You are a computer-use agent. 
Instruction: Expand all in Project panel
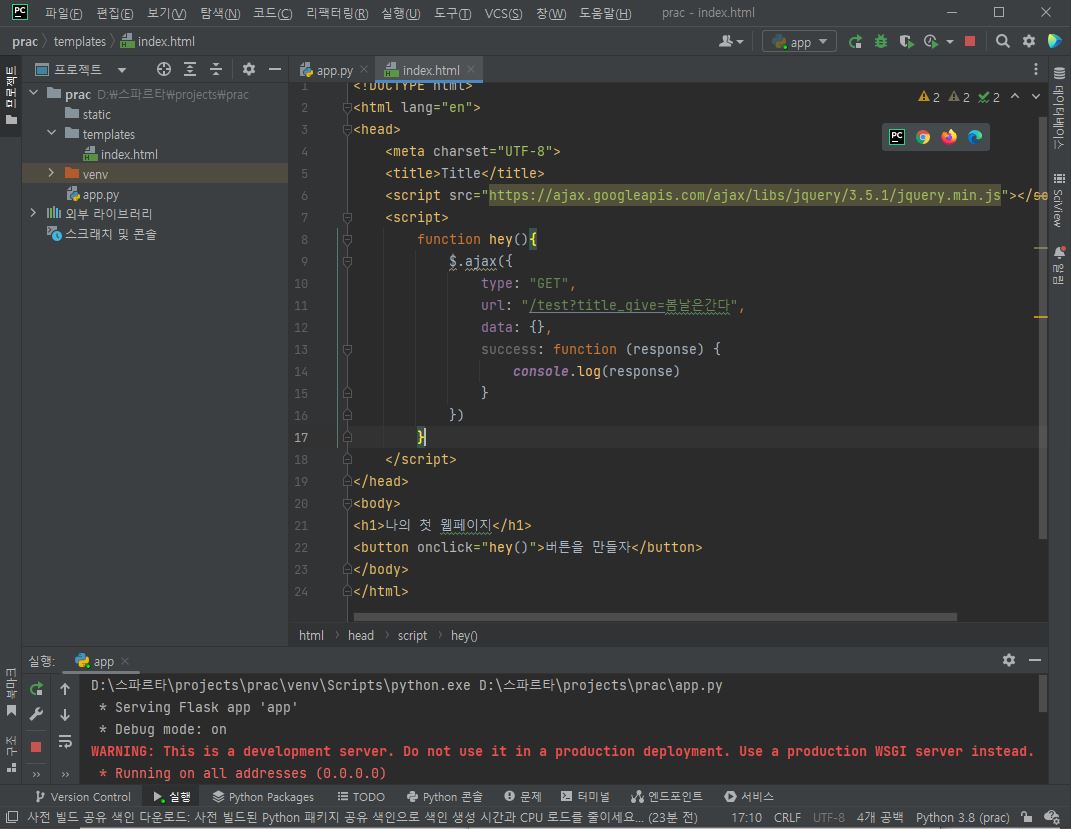190,69
